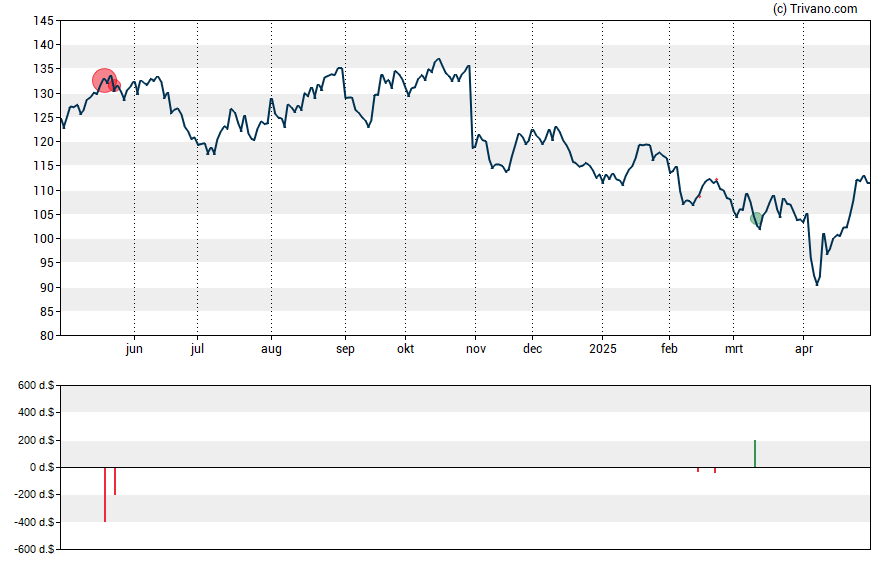
Task: Click the '200 d.$' axis label
Action: click(x=36, y=440)
